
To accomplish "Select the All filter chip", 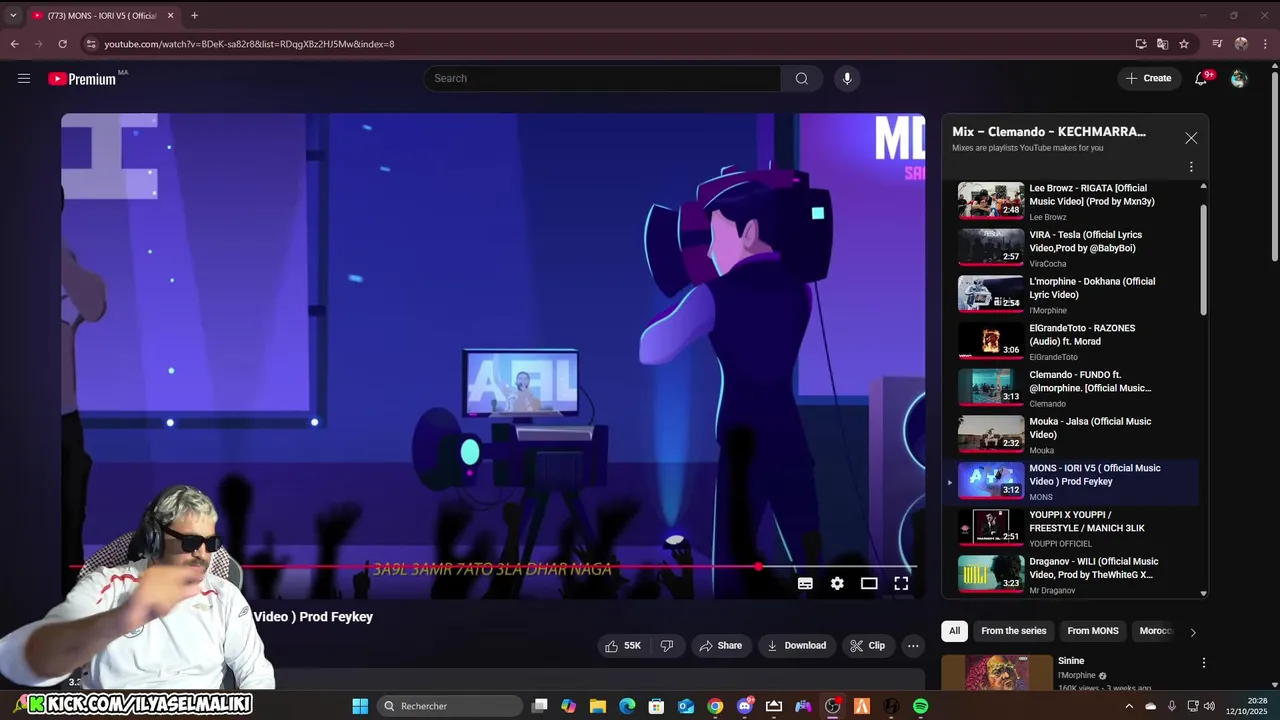I will tap(954, 631).
